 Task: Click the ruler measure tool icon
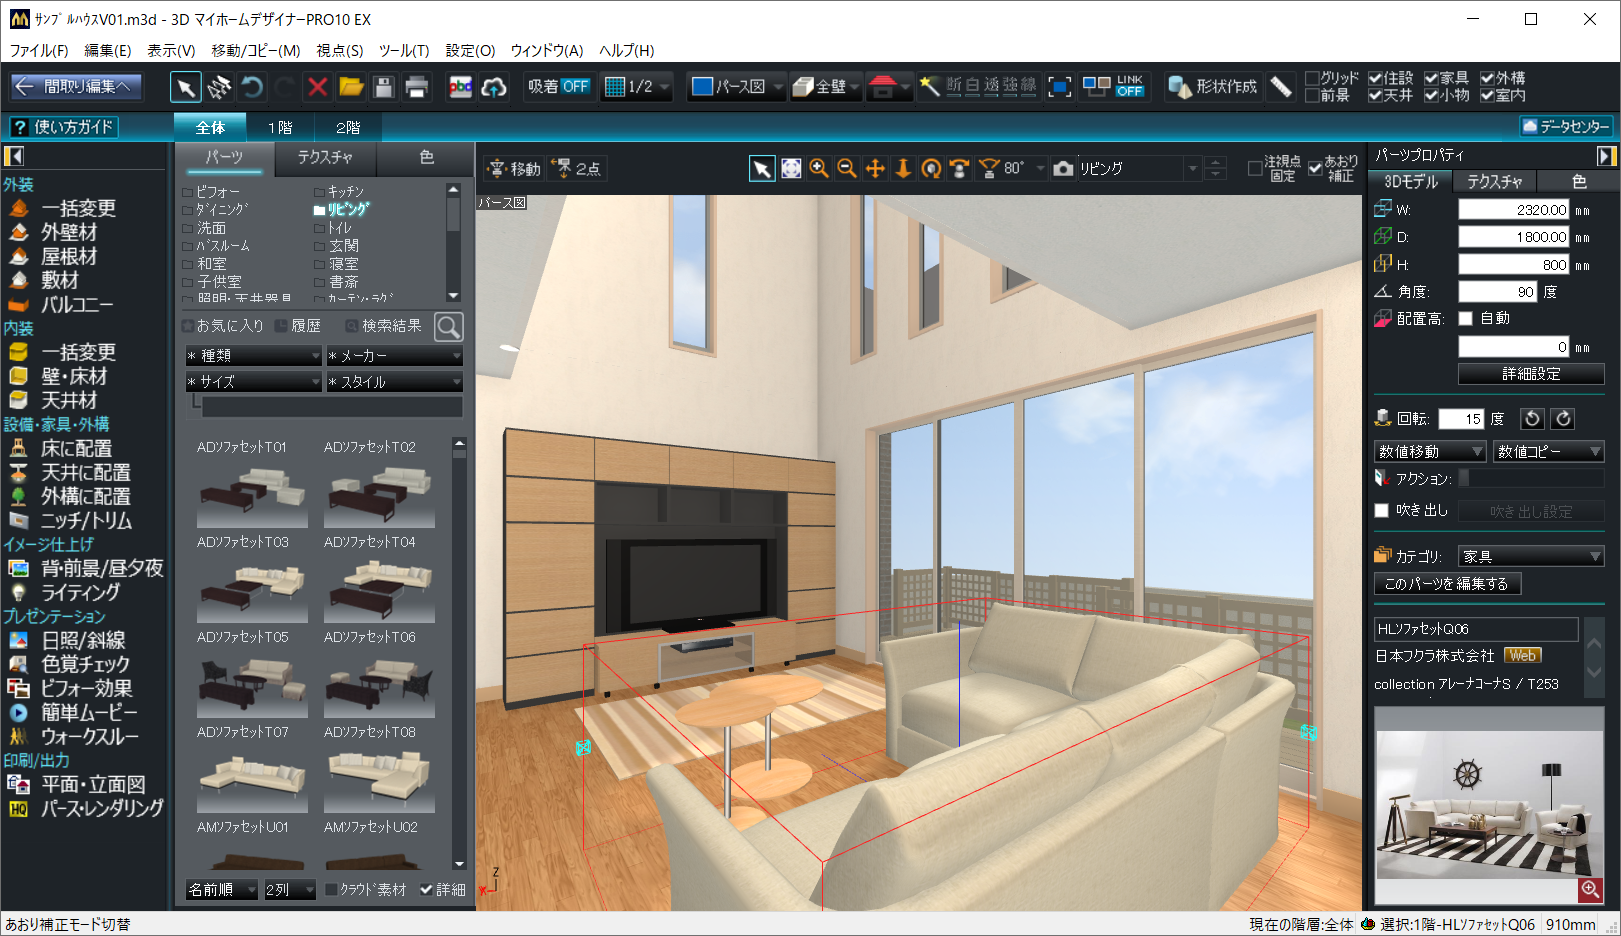tap(1281, 87)
